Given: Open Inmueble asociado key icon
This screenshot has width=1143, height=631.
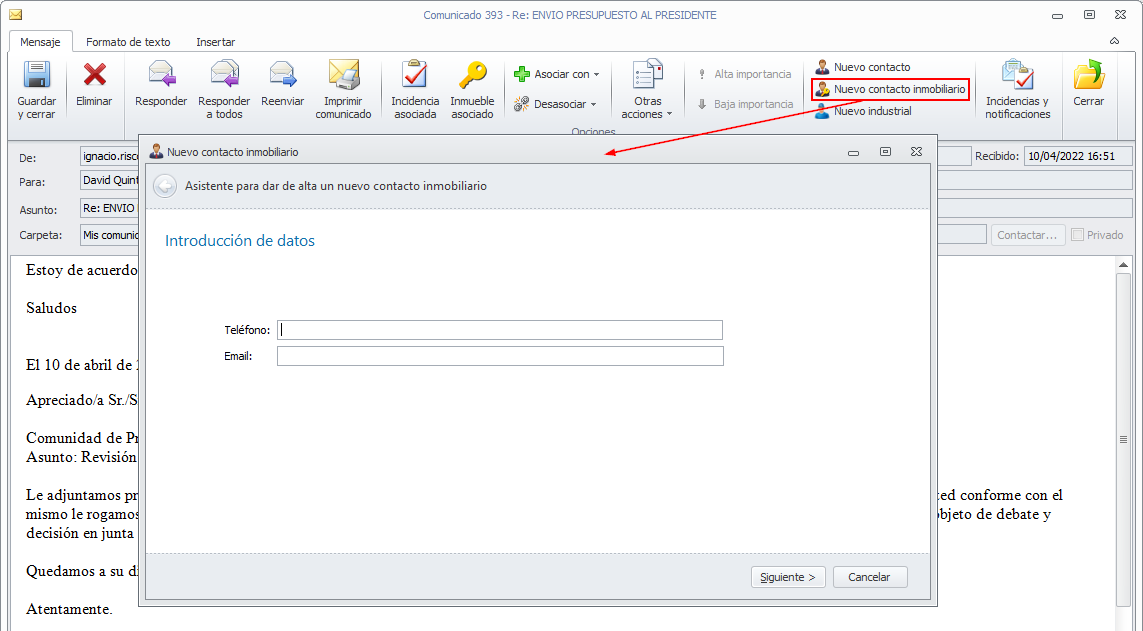Looking at the screenshot, I should tap(472, 74).
